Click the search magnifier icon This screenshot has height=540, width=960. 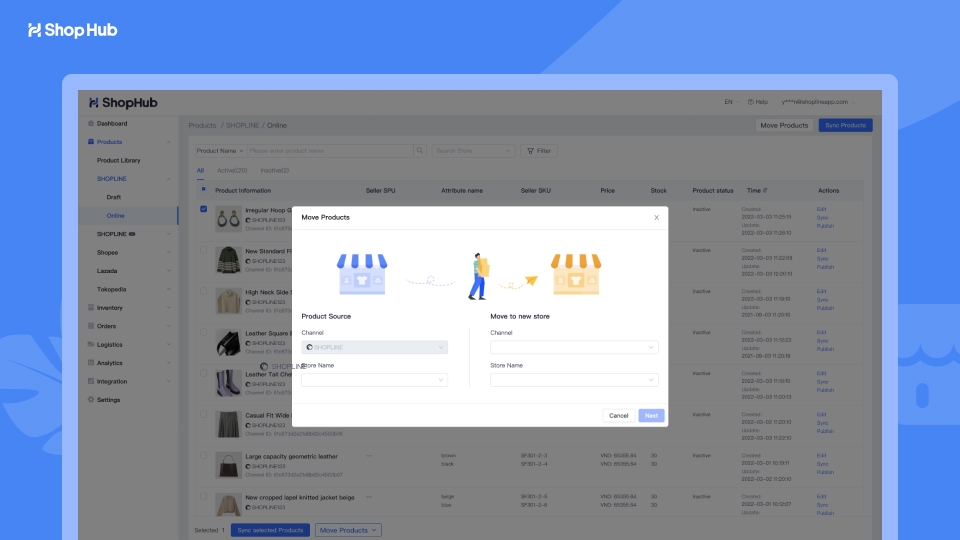click(x=420, y=151)
